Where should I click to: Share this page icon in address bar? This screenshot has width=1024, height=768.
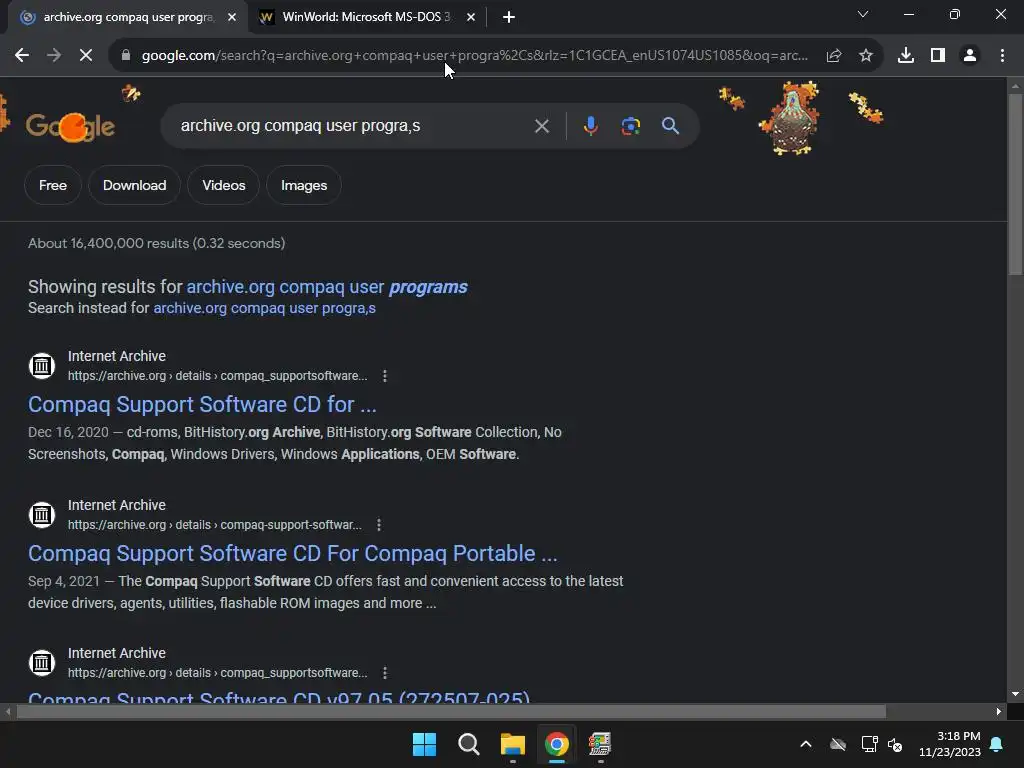[834, 56]
